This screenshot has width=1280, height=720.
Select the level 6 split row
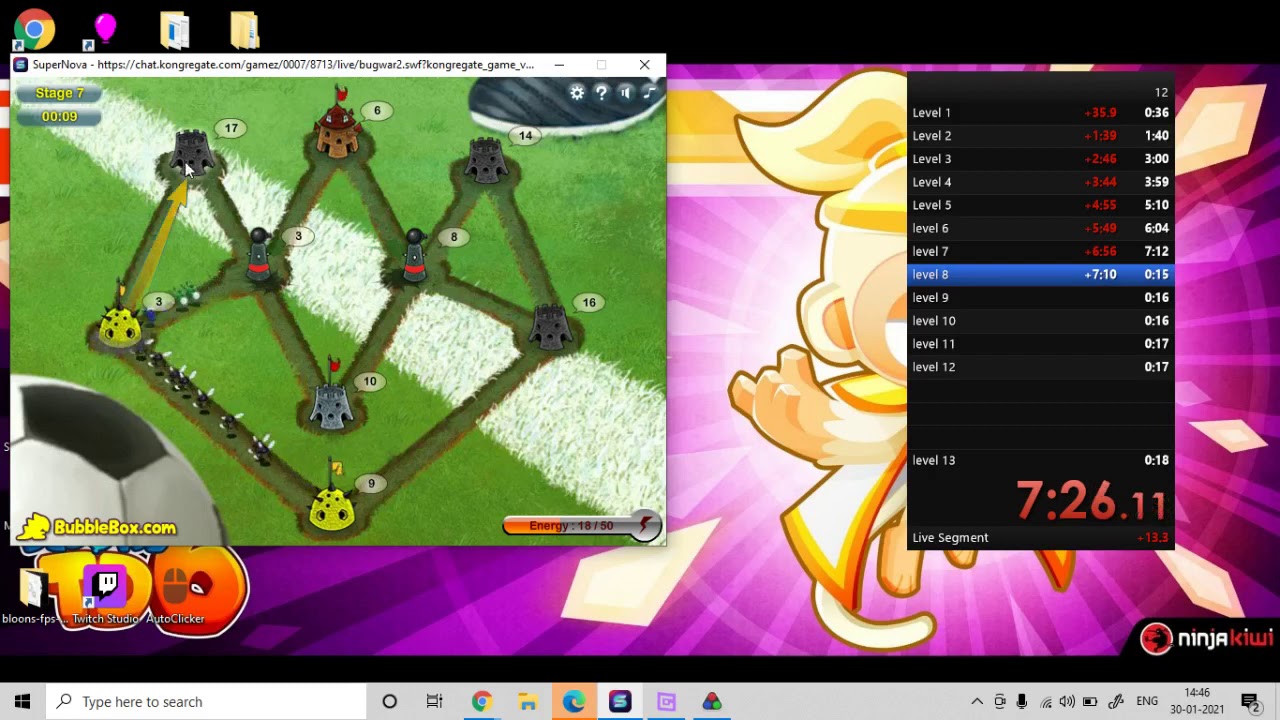(1040, 228)
